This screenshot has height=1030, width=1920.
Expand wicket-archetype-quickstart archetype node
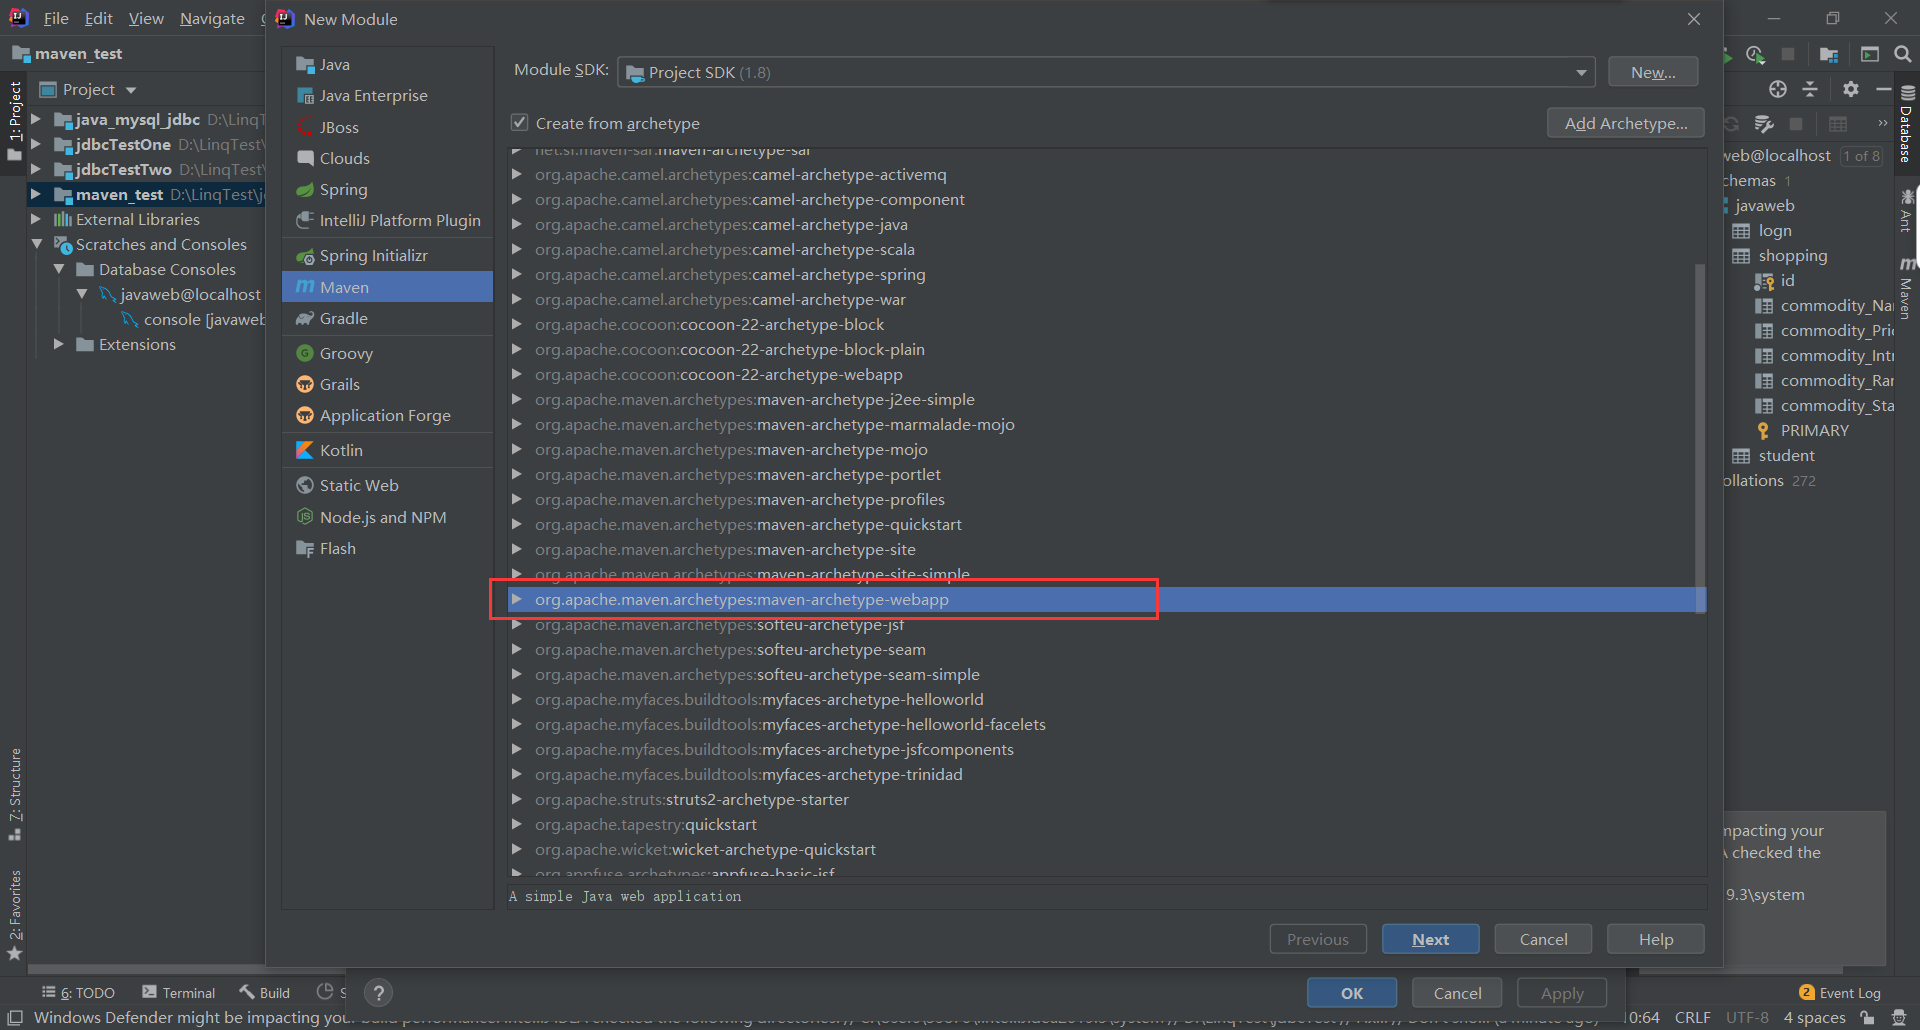coord(517,850)
